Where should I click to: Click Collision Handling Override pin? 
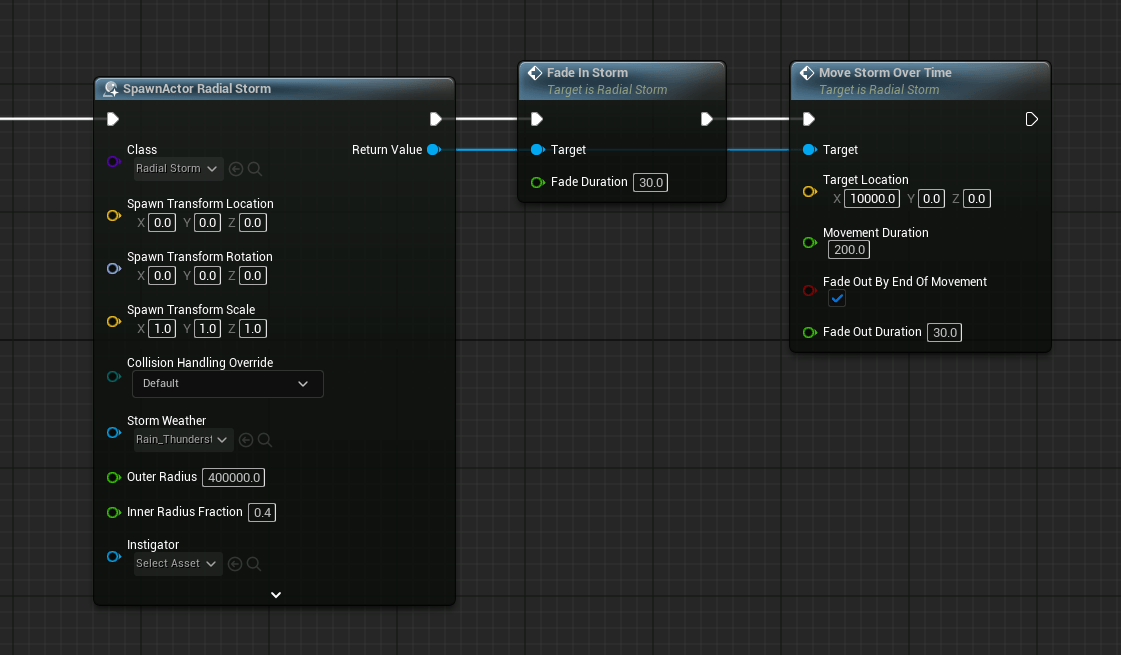click(x=114, y=376)
